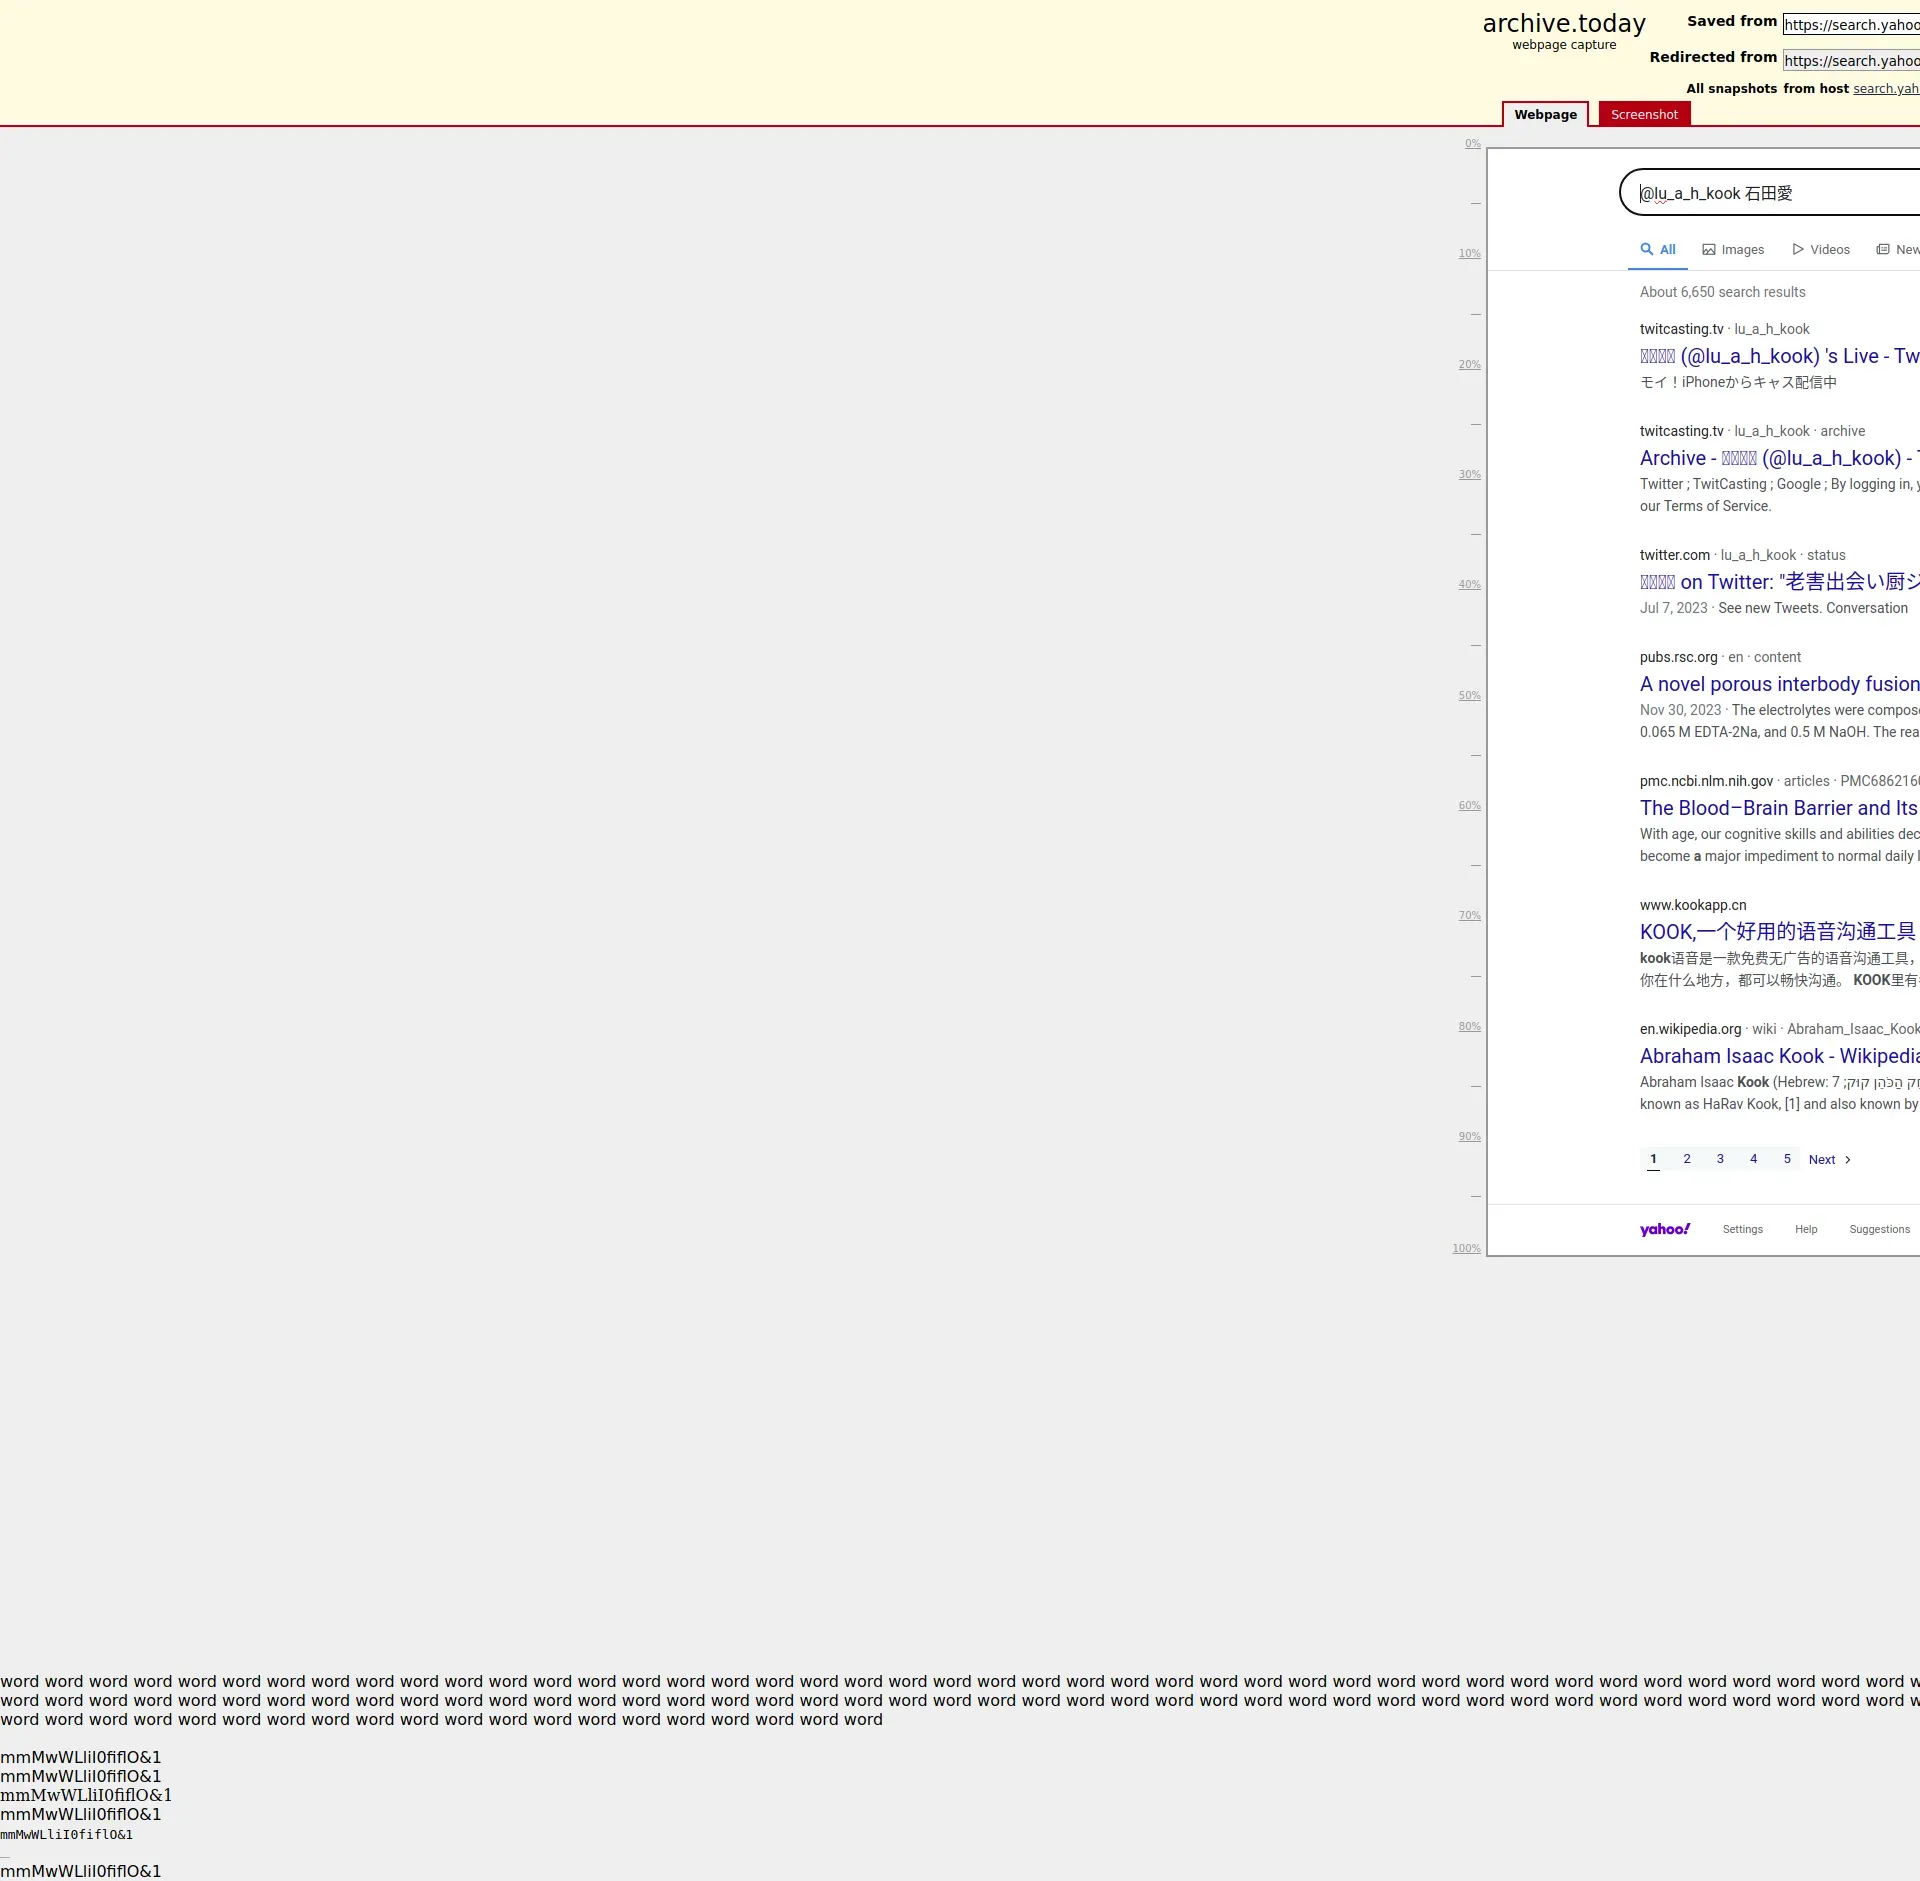Image resolution: width=1920 pixels, height=1881 pixels.
Task: Click the Yahoo logo in footer
Action: (1665, 1229)
